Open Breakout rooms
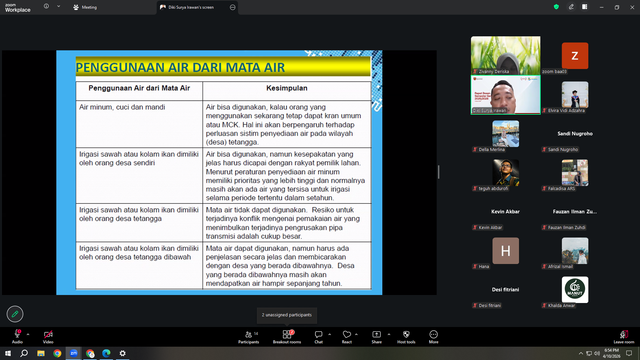Screen dimensions: 640x360 click(x=287, y=337)
